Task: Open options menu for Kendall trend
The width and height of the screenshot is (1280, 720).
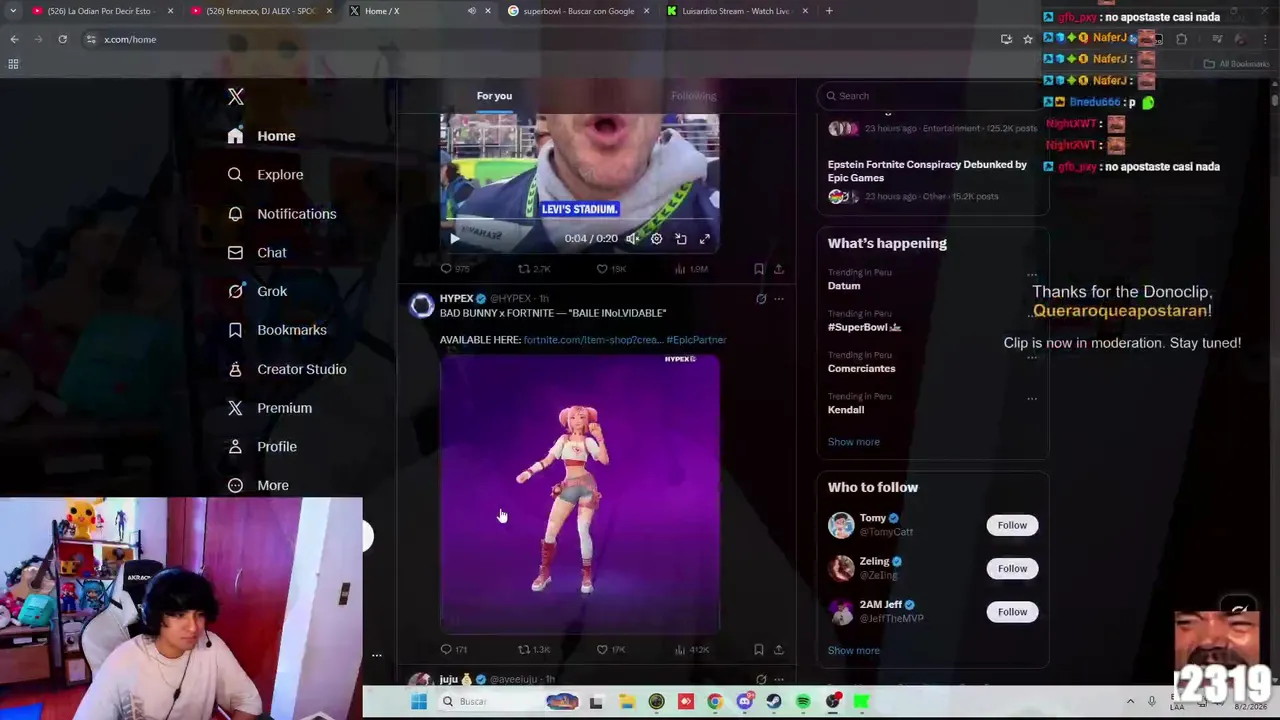Action: (1032, 398)
